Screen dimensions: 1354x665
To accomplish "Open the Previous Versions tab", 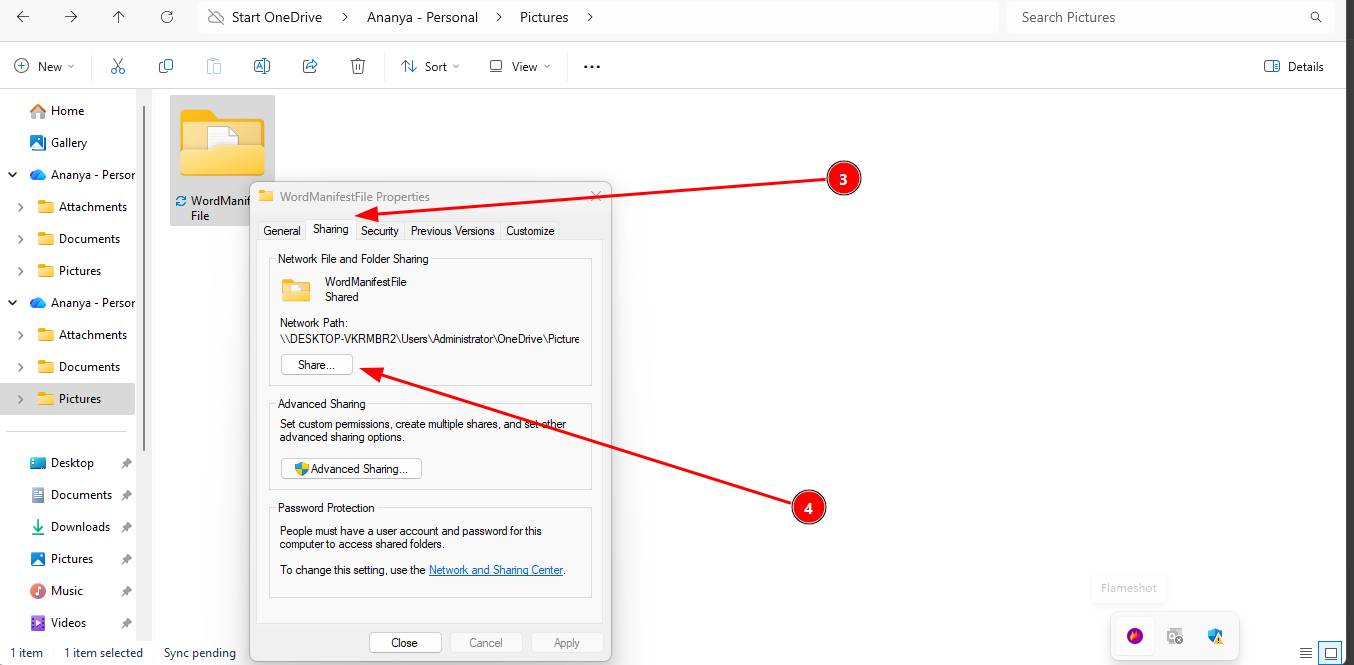I will point(452,230).
